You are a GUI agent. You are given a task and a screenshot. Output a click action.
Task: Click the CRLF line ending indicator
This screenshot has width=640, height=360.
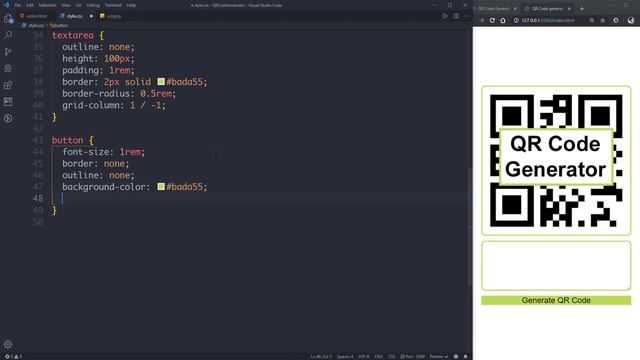378,356
